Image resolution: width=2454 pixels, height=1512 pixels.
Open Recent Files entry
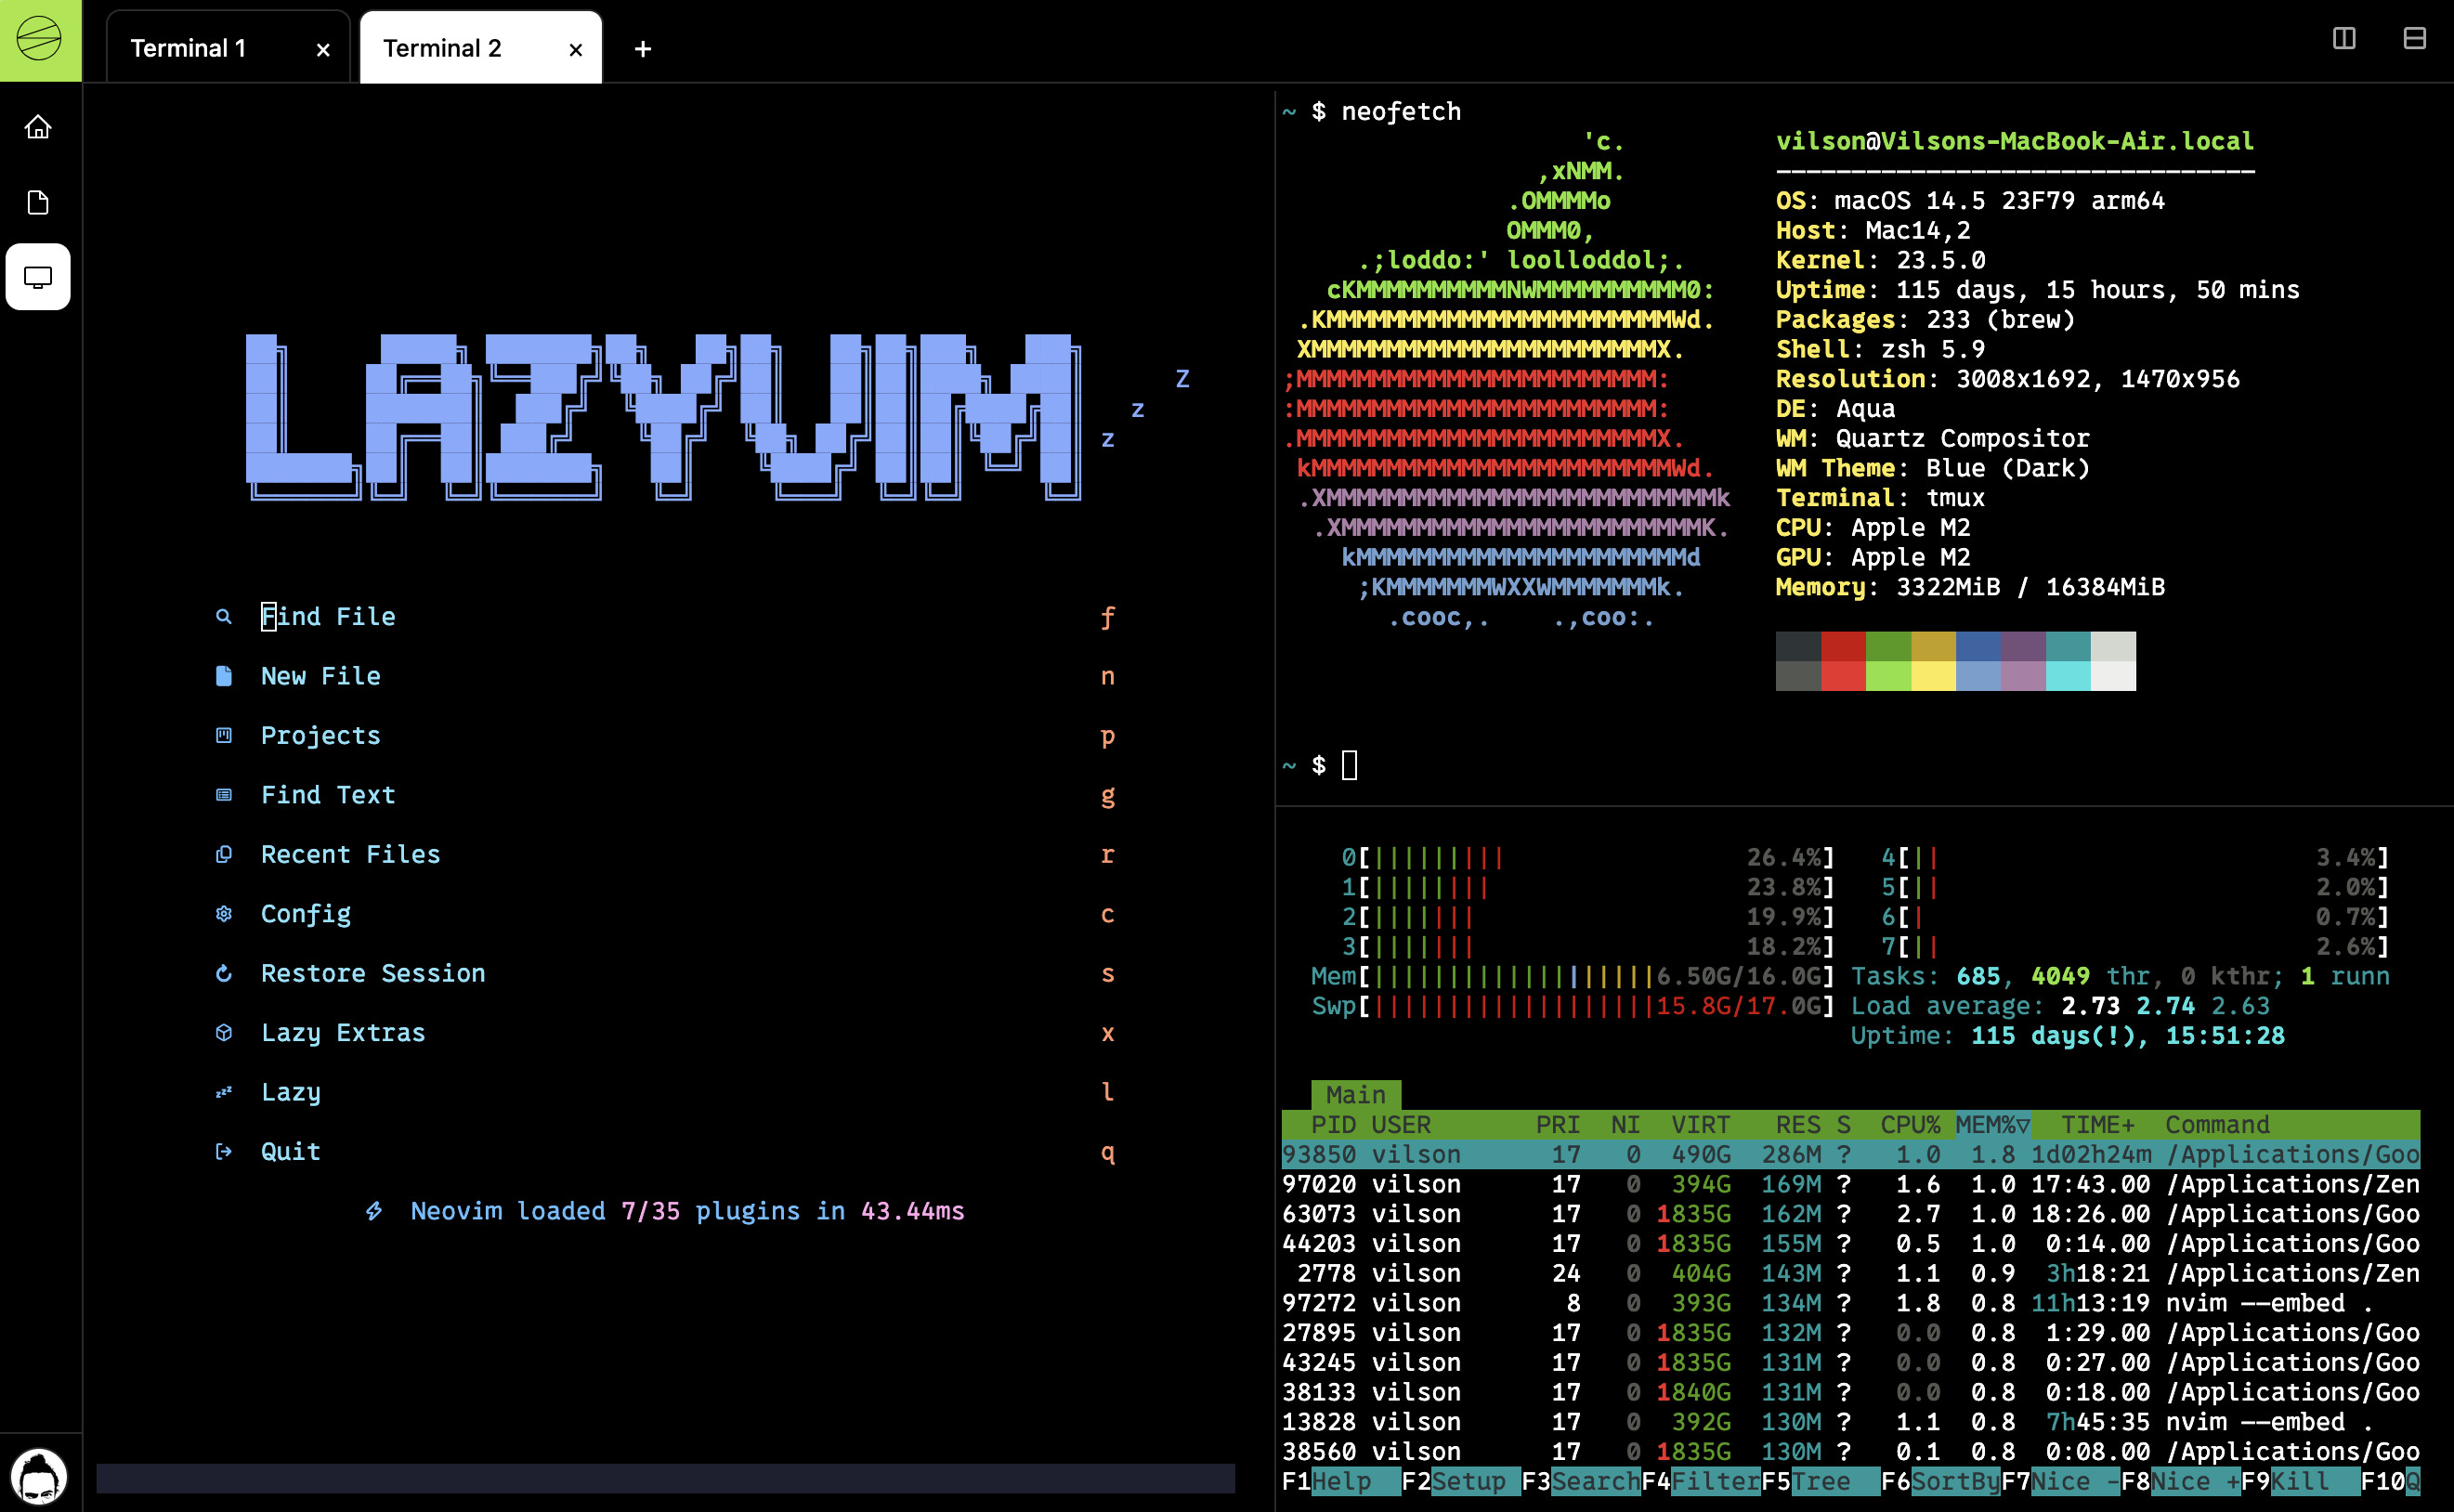[351, 854]
